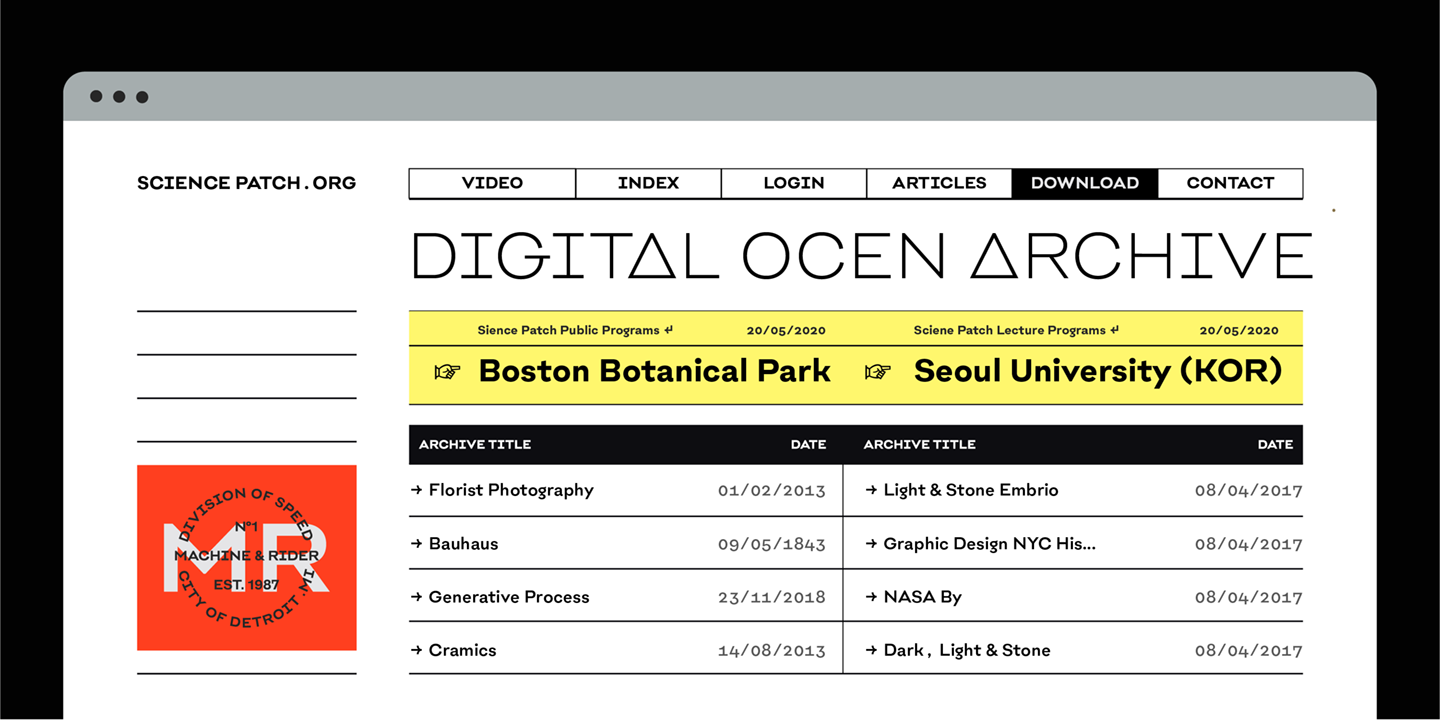Click the pointing hand icon beside Boston Botanical Park

tap(447, 372)
